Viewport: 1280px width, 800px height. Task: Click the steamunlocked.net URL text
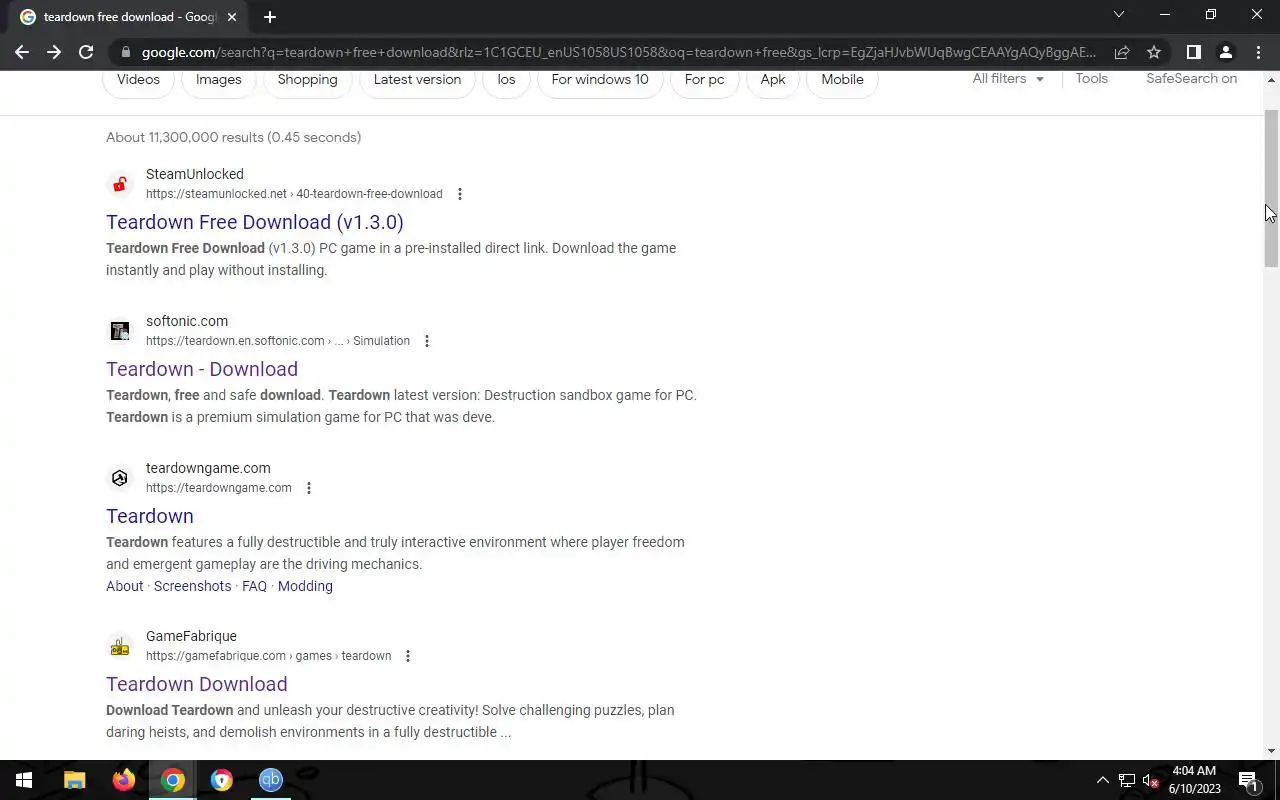tap(294, 194)
